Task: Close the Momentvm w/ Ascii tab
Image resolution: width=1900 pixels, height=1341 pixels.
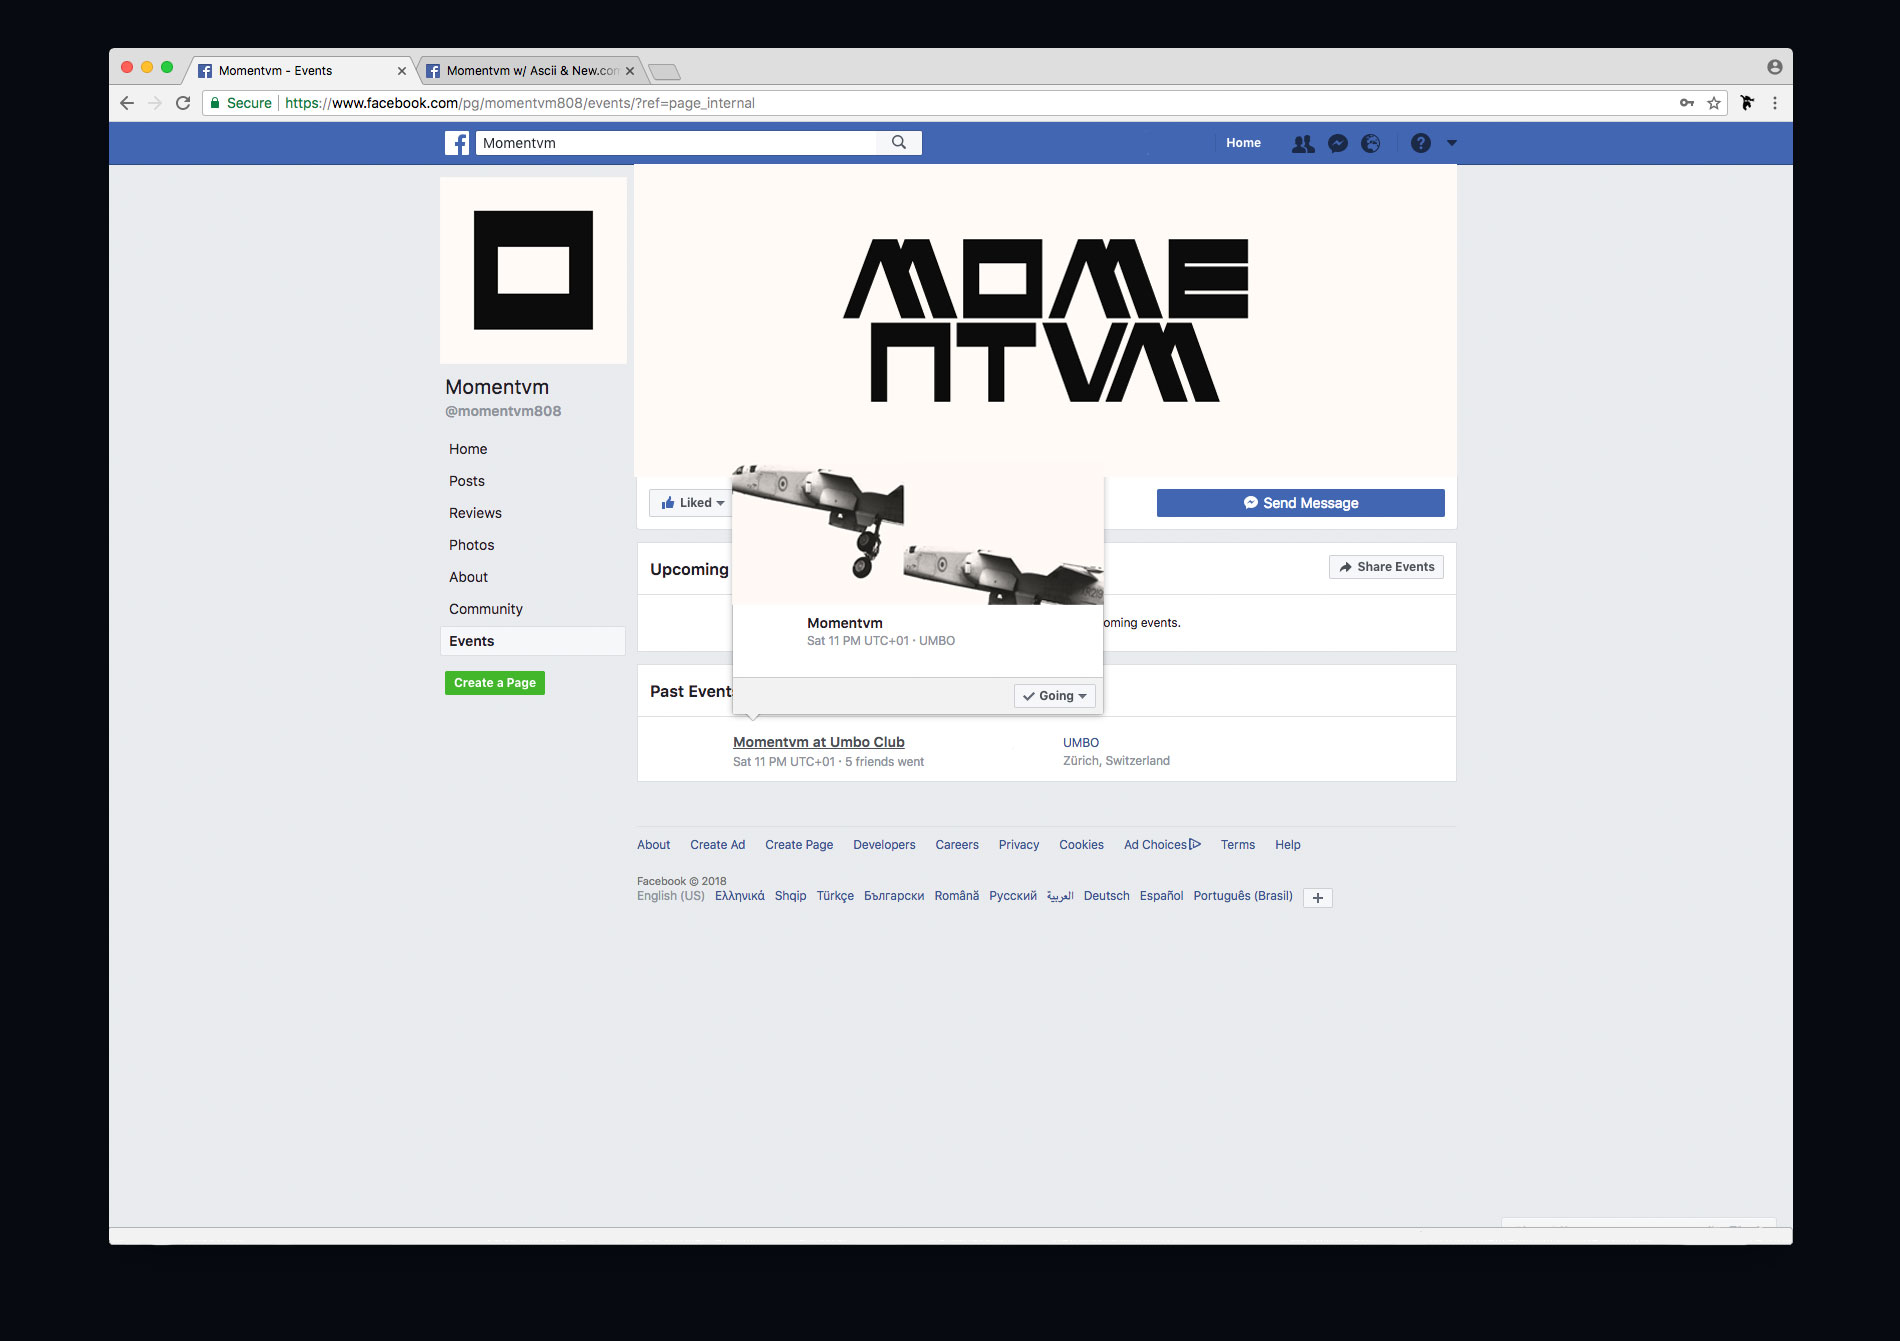Action: pyautogui.click(x=630, y=71)
